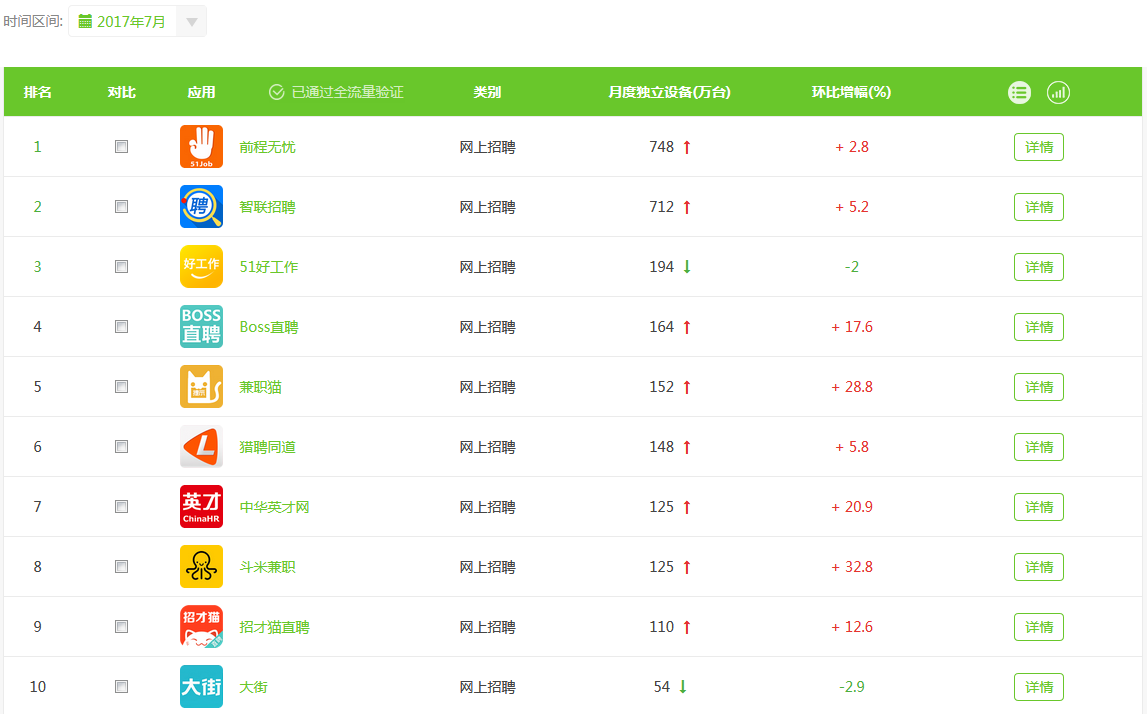Image resolution: width=1147 pixels, height=714 pixels.
Task: Open 详情 for 前程无忧
Action: coord(1039,147)
